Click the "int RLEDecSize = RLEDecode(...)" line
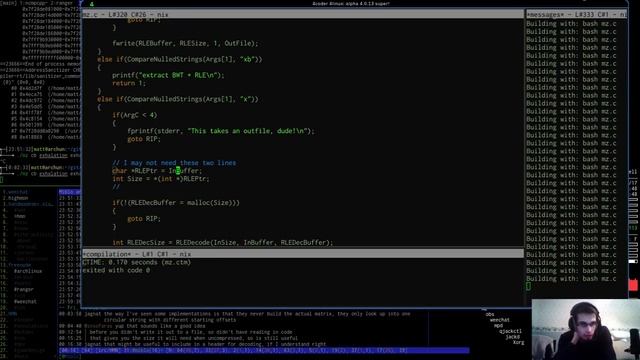Image resolution: width=640 pixels, height=360 pixels. click(x=222, y=242)
